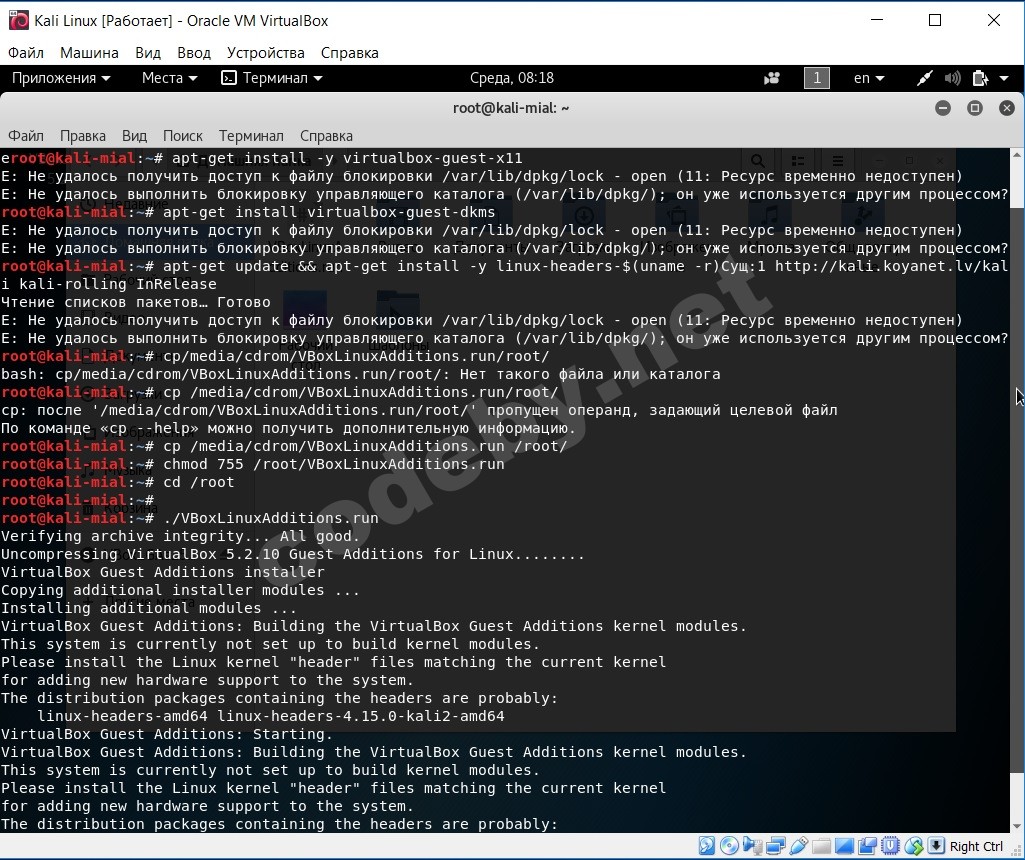Click the audio status icon in VirtualBox bar

coord(752,846)
